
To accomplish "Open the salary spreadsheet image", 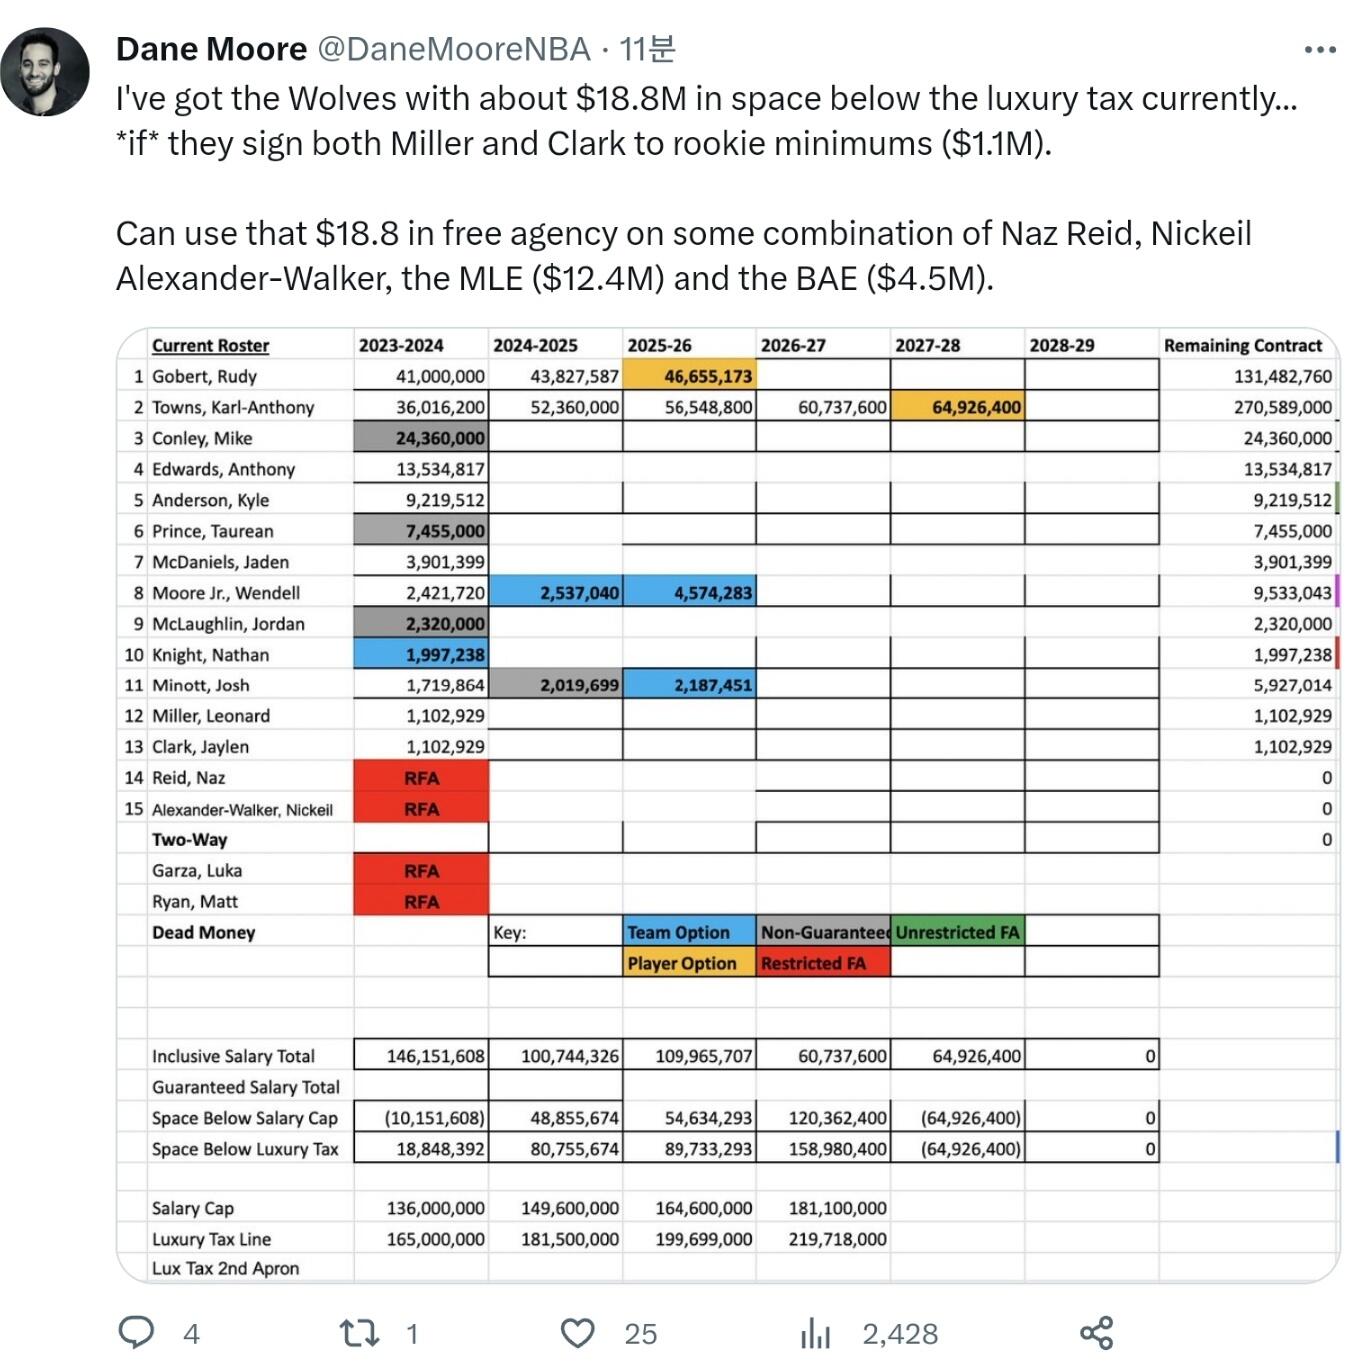I will (x=728, y=805).
